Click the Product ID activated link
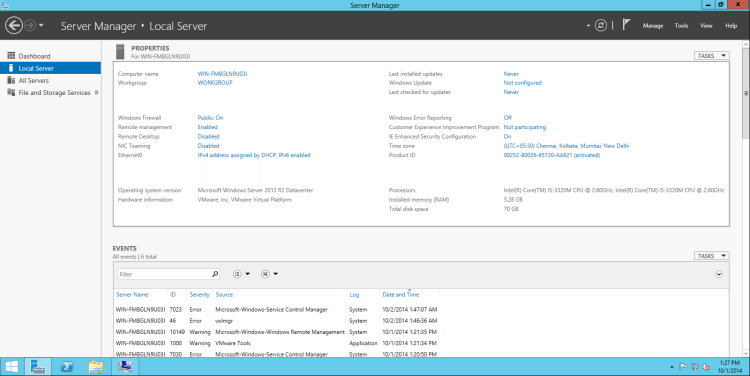Viewport: 750px width, 376px height. (x=551, y=155)
